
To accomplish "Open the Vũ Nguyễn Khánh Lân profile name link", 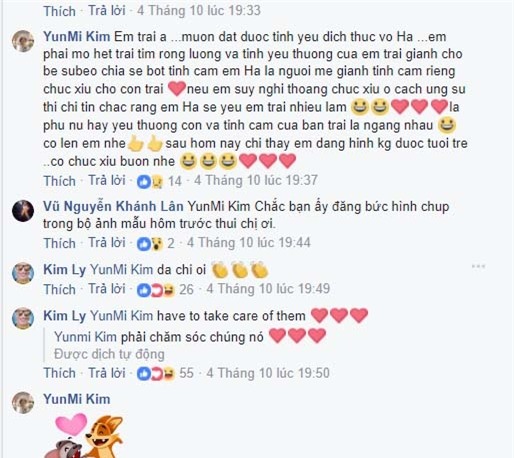I will coord(113,206).
